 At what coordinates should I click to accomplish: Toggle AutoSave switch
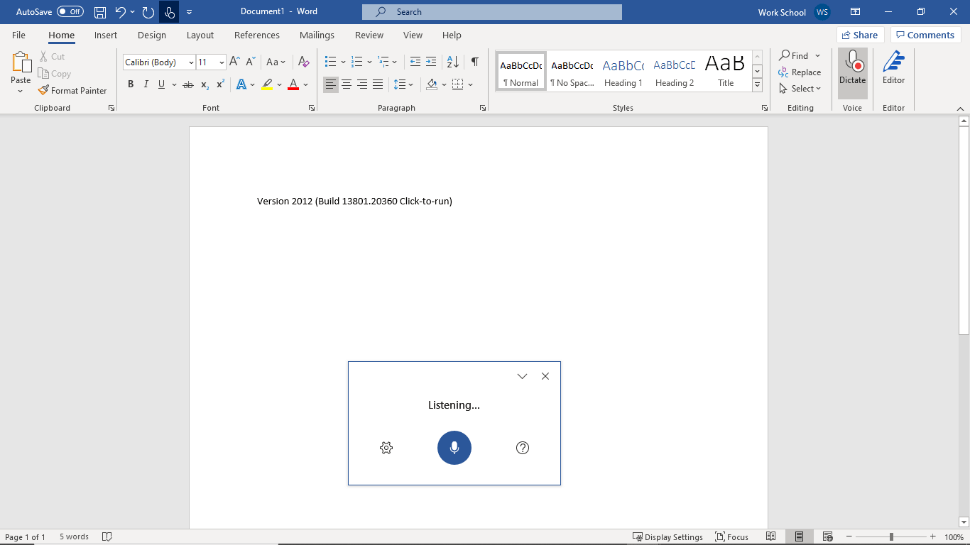70,12
